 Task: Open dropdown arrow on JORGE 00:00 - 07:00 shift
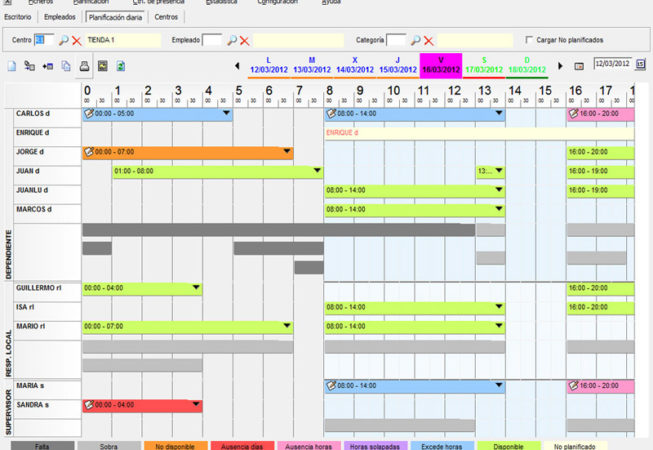(287, 151)
